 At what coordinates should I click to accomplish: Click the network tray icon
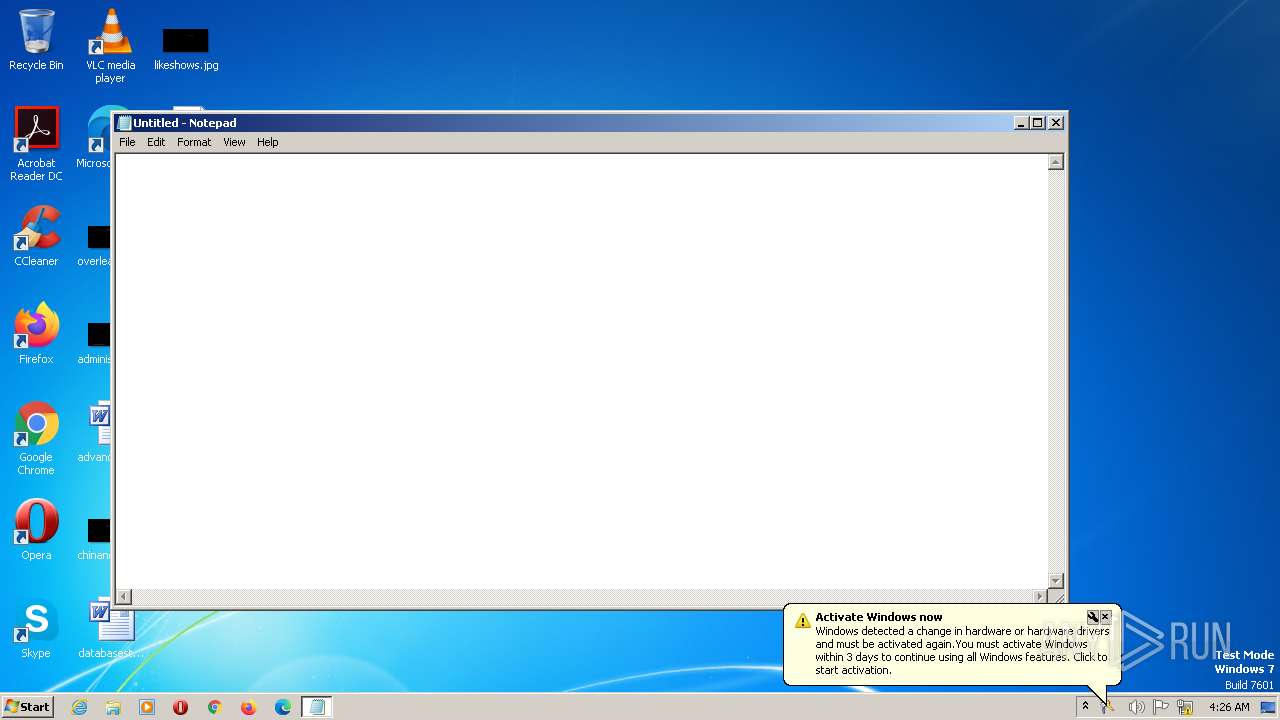point(1185,707)
